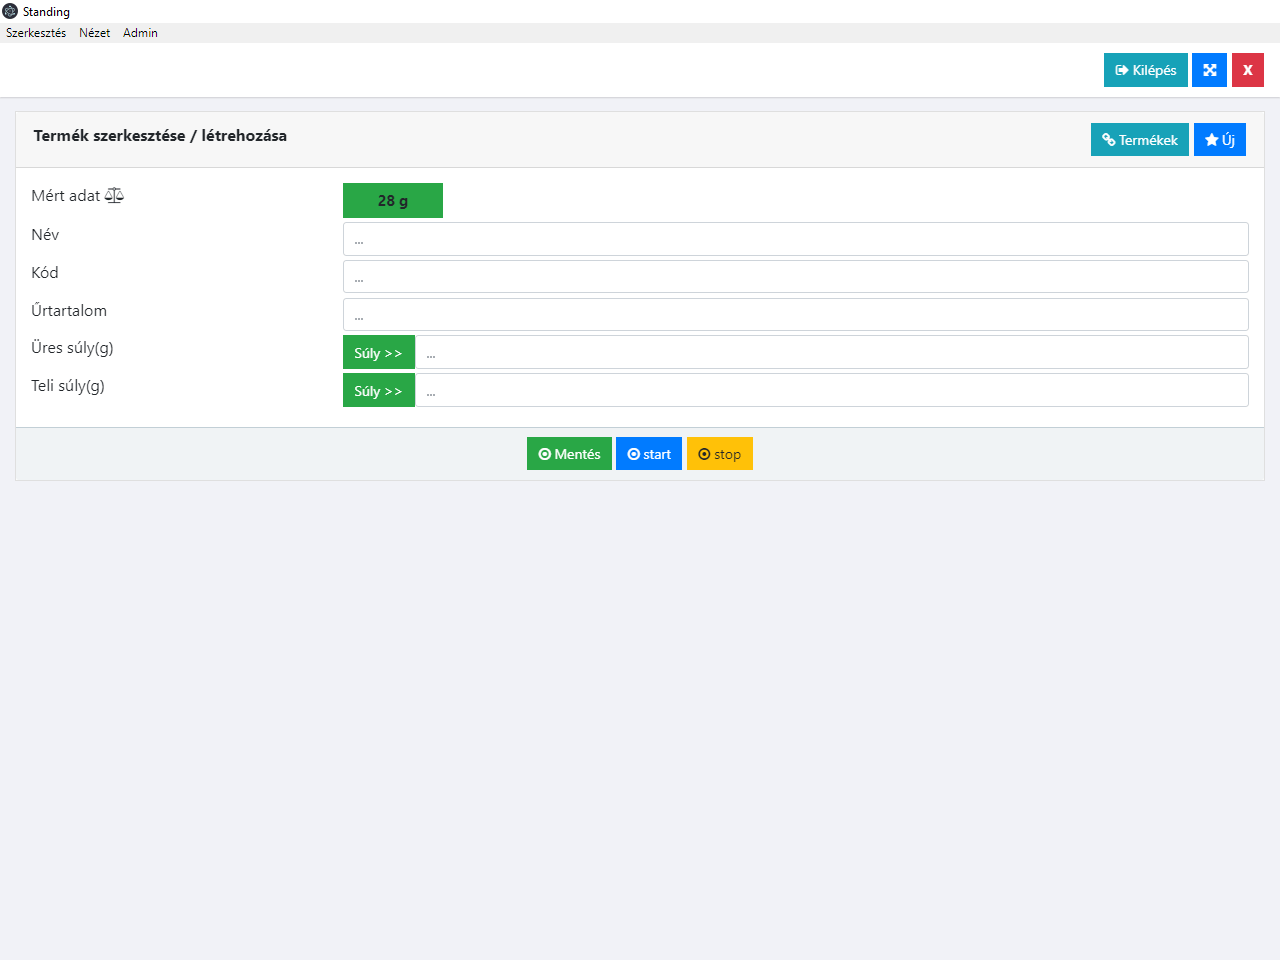
Task: Save with the green Mentés button
Action: click(569, 454)
